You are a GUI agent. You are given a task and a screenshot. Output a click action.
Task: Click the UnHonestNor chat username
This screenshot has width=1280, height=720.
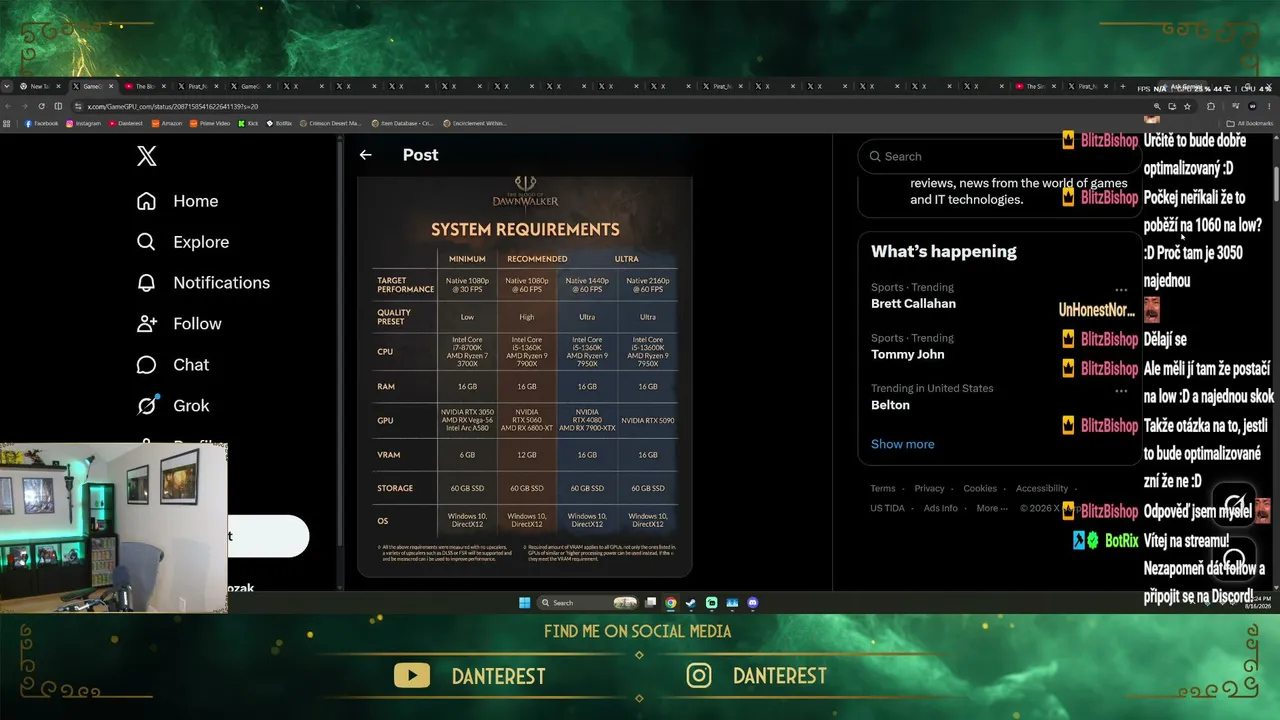[1097, 310]
